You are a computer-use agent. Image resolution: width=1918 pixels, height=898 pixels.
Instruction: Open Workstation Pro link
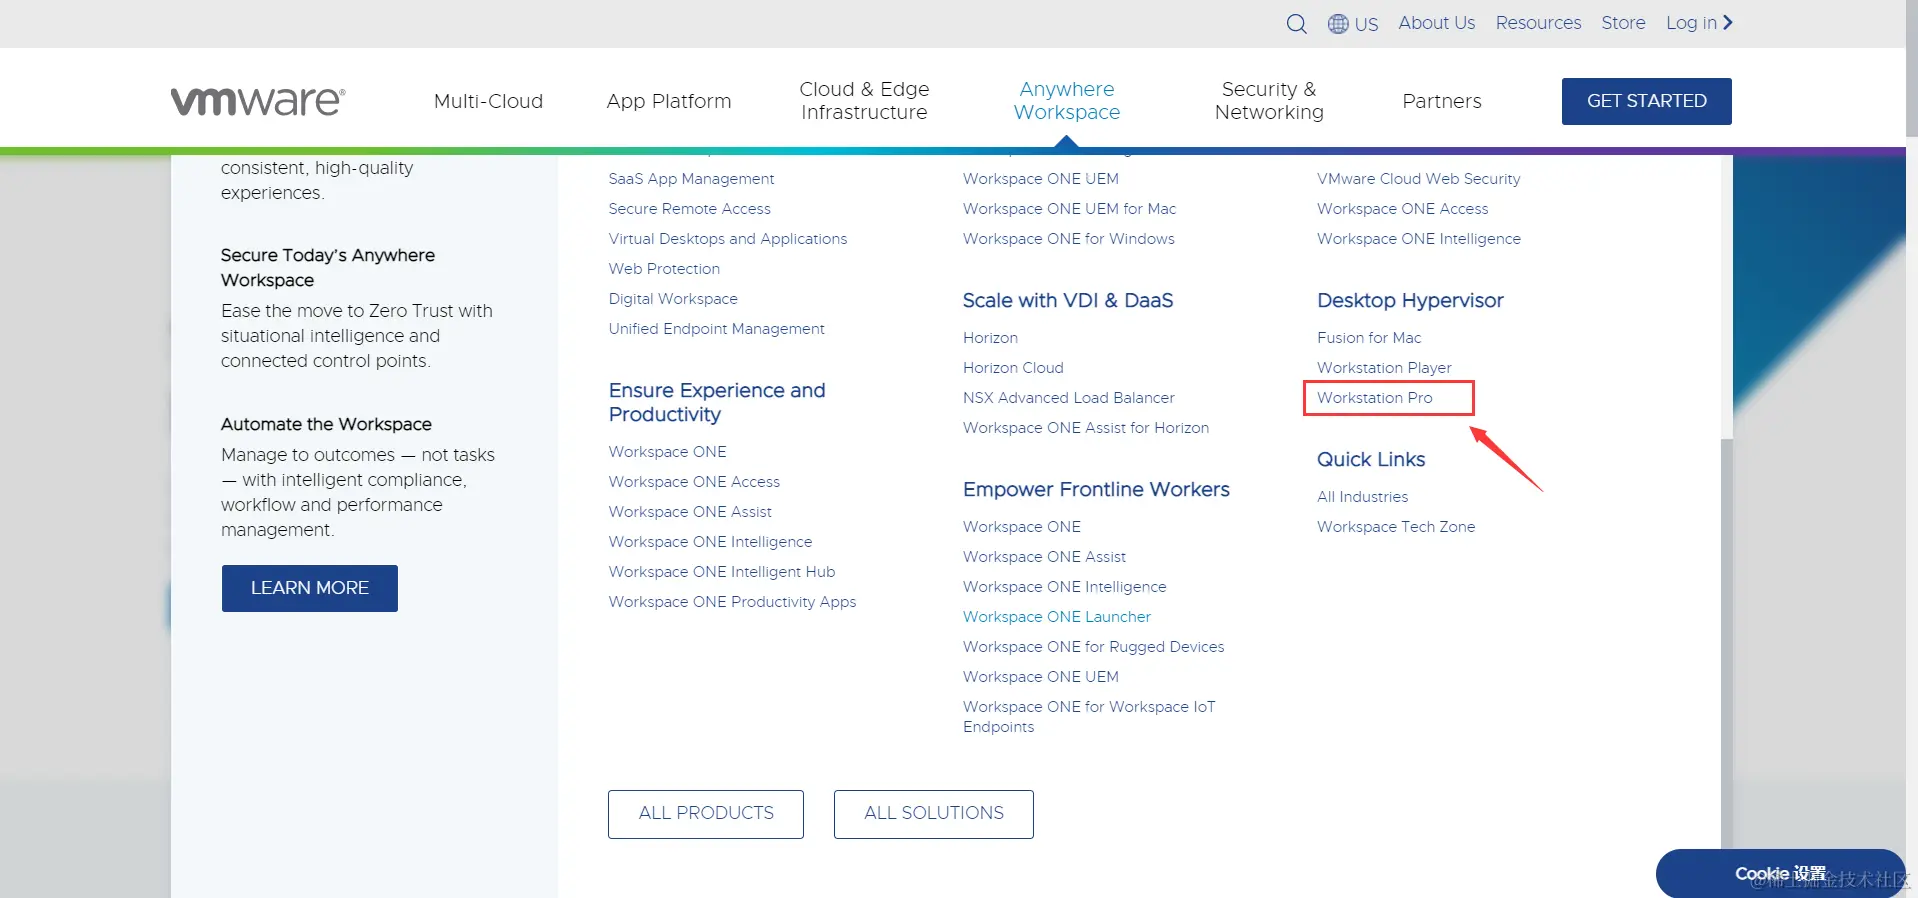click(x=1375, y=398)
